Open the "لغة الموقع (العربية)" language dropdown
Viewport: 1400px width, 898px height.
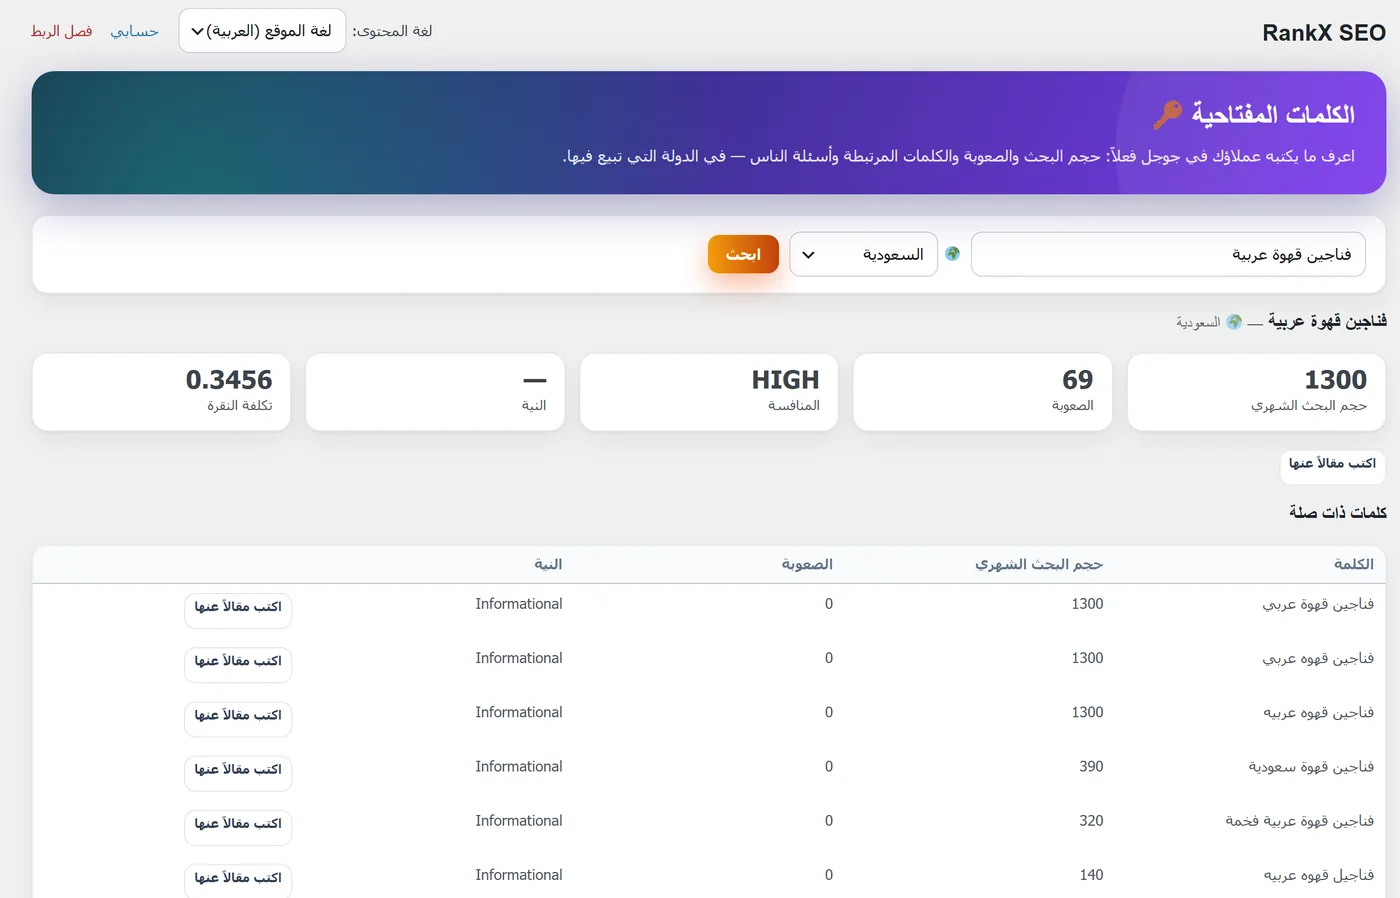(x=262, y=31)
